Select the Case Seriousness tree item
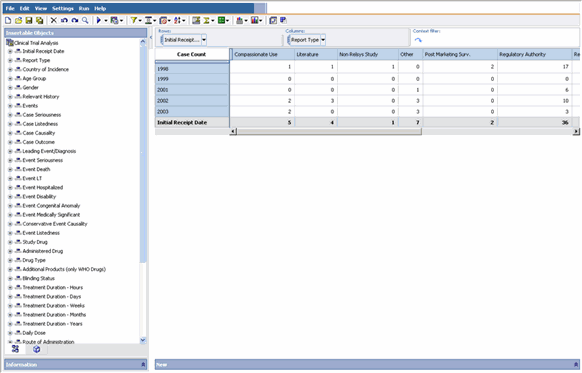The width and height of the screenshot is (582, 373). [42, 115]
